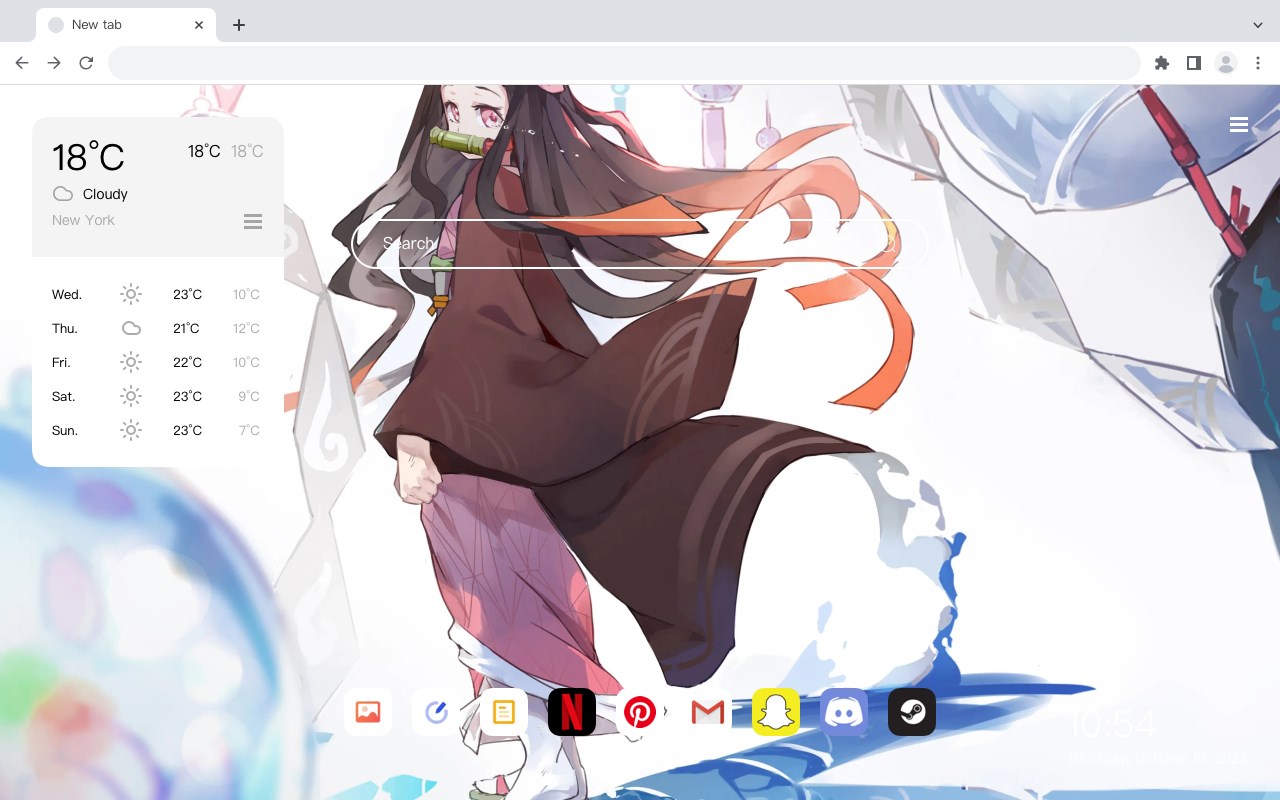The height and width of the screenshot is (800, 1280).
Task: Reload the page
Action: pos(86,63)
